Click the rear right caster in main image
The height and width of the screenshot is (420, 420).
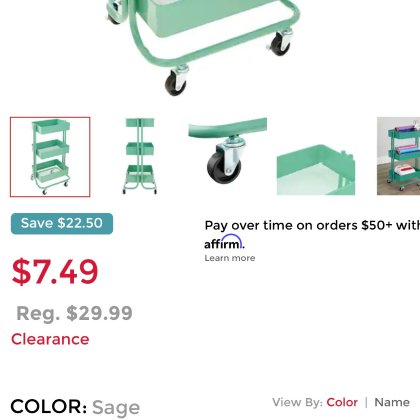[x=280, y=42]
